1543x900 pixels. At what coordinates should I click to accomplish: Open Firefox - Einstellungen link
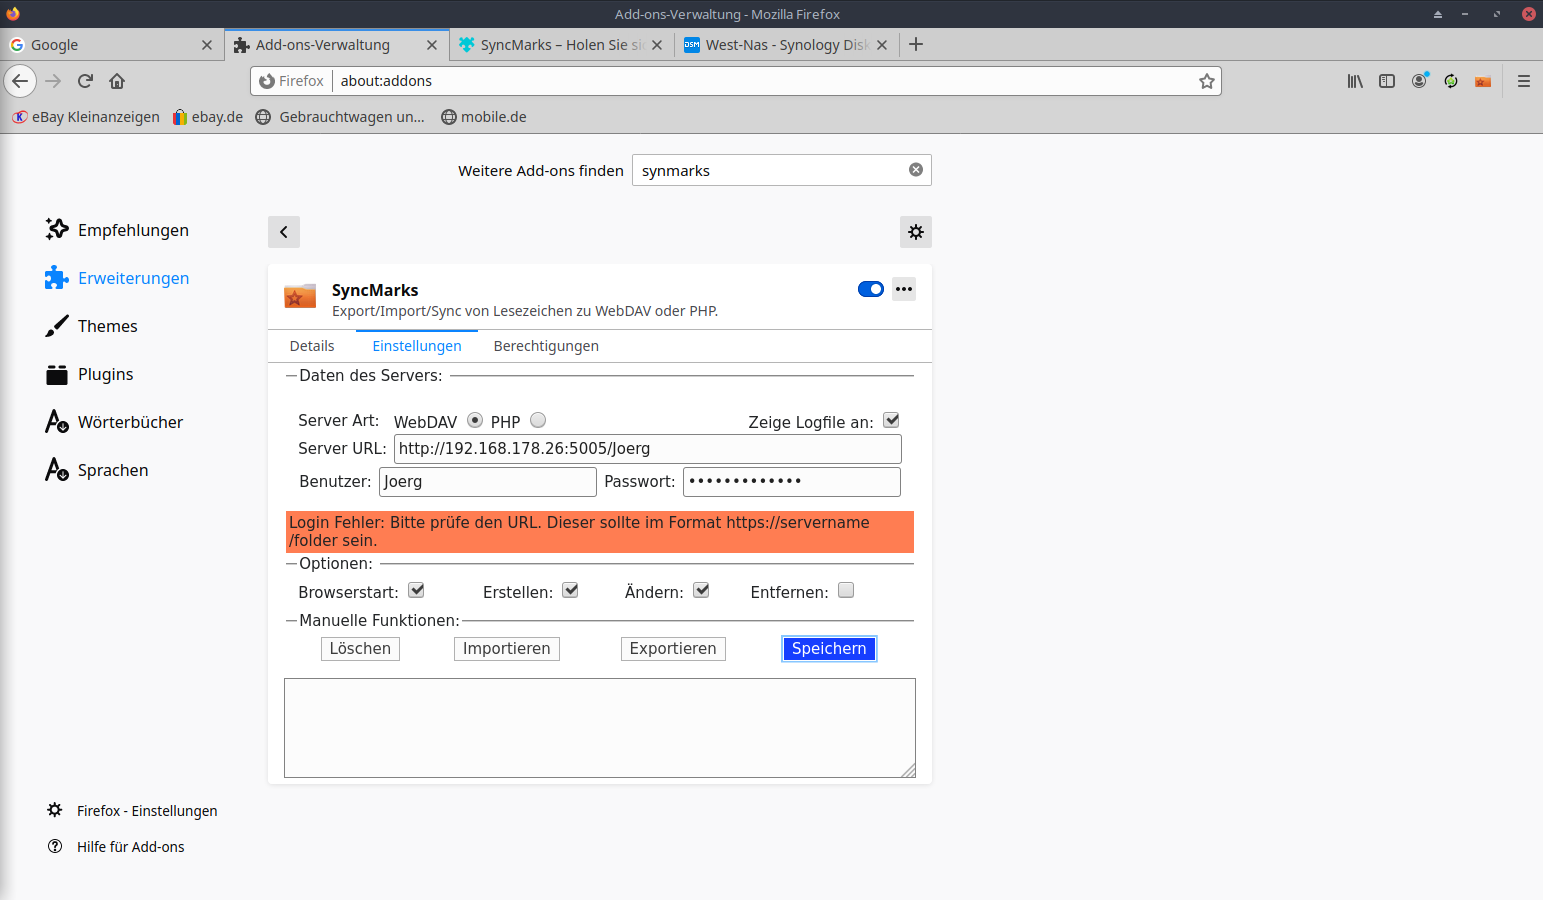[x=132, y=811]
